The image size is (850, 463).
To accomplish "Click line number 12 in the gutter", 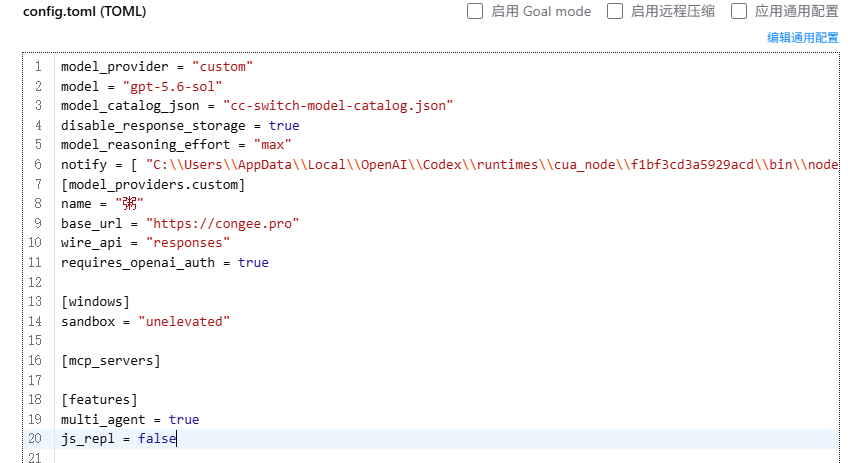I will point(35,282).
